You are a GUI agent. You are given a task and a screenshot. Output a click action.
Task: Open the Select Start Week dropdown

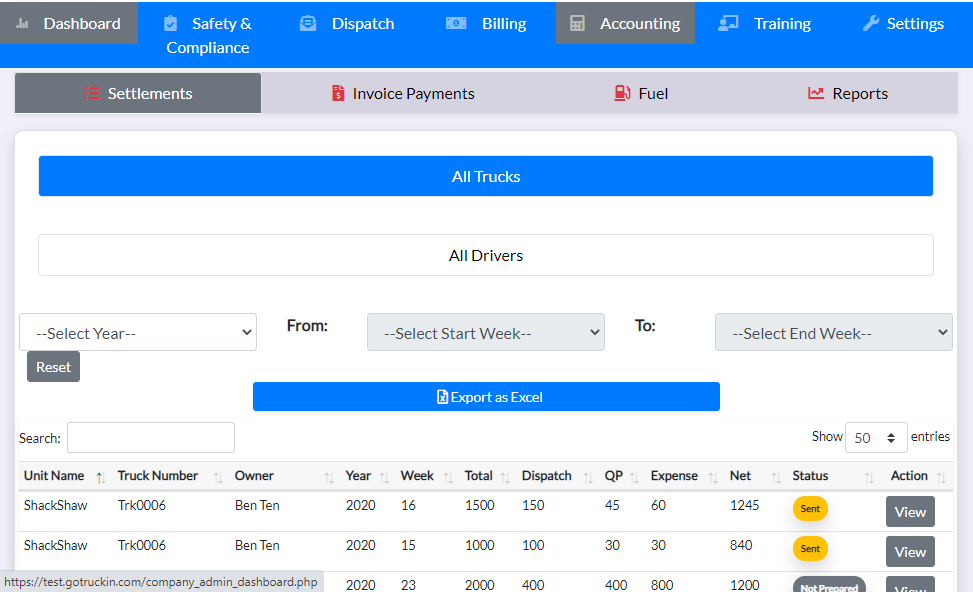pos(485,333)
